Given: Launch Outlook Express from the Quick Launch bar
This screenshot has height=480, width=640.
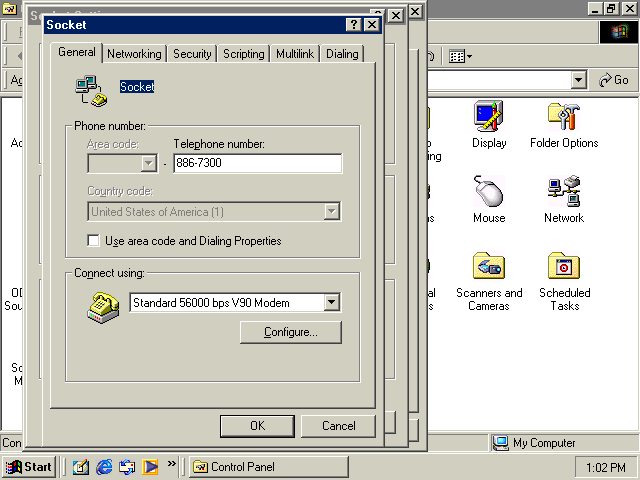Looking at the screenshot, I should coord(127,466).
